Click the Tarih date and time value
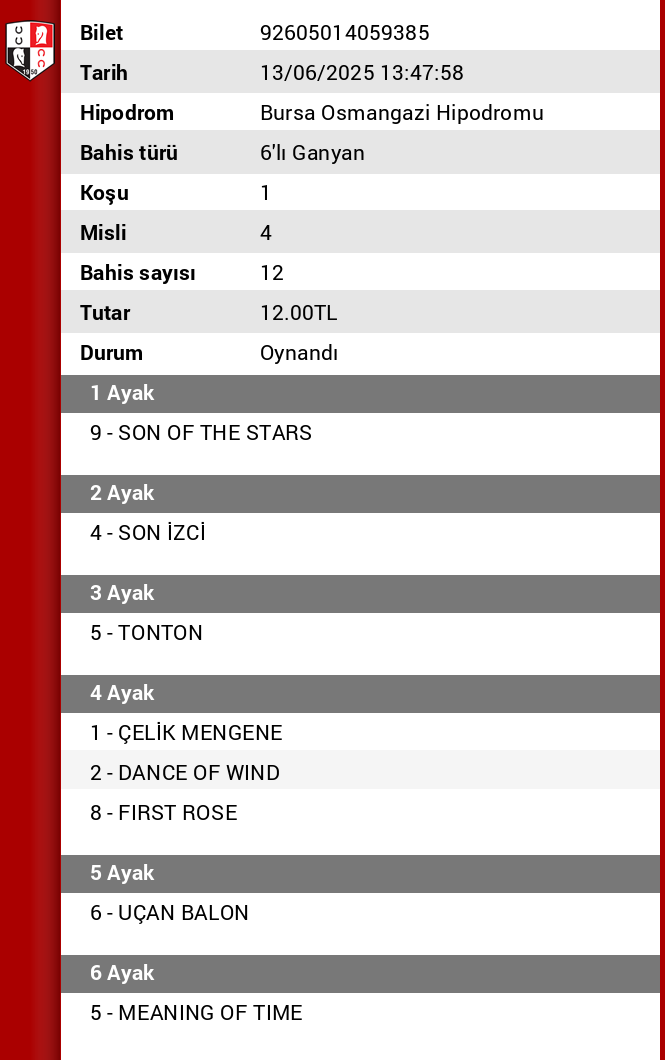 coord(361,73)
